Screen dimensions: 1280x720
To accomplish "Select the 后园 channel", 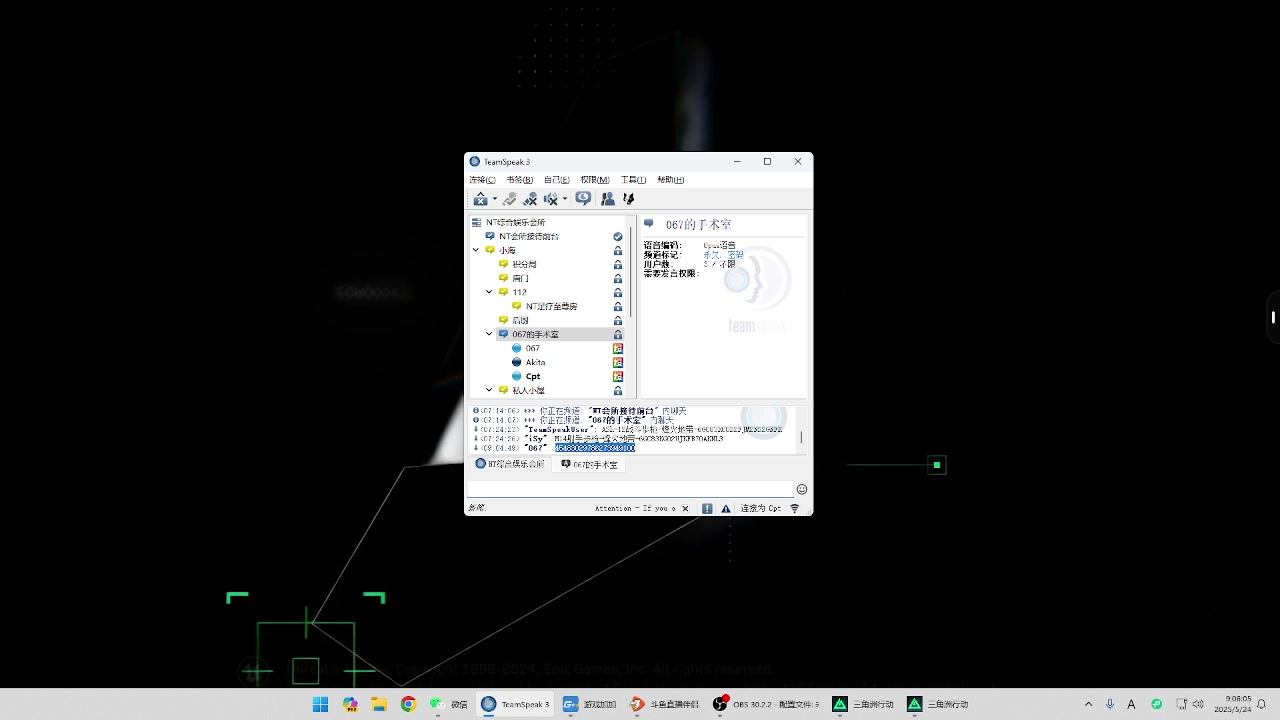I will 520,320.
